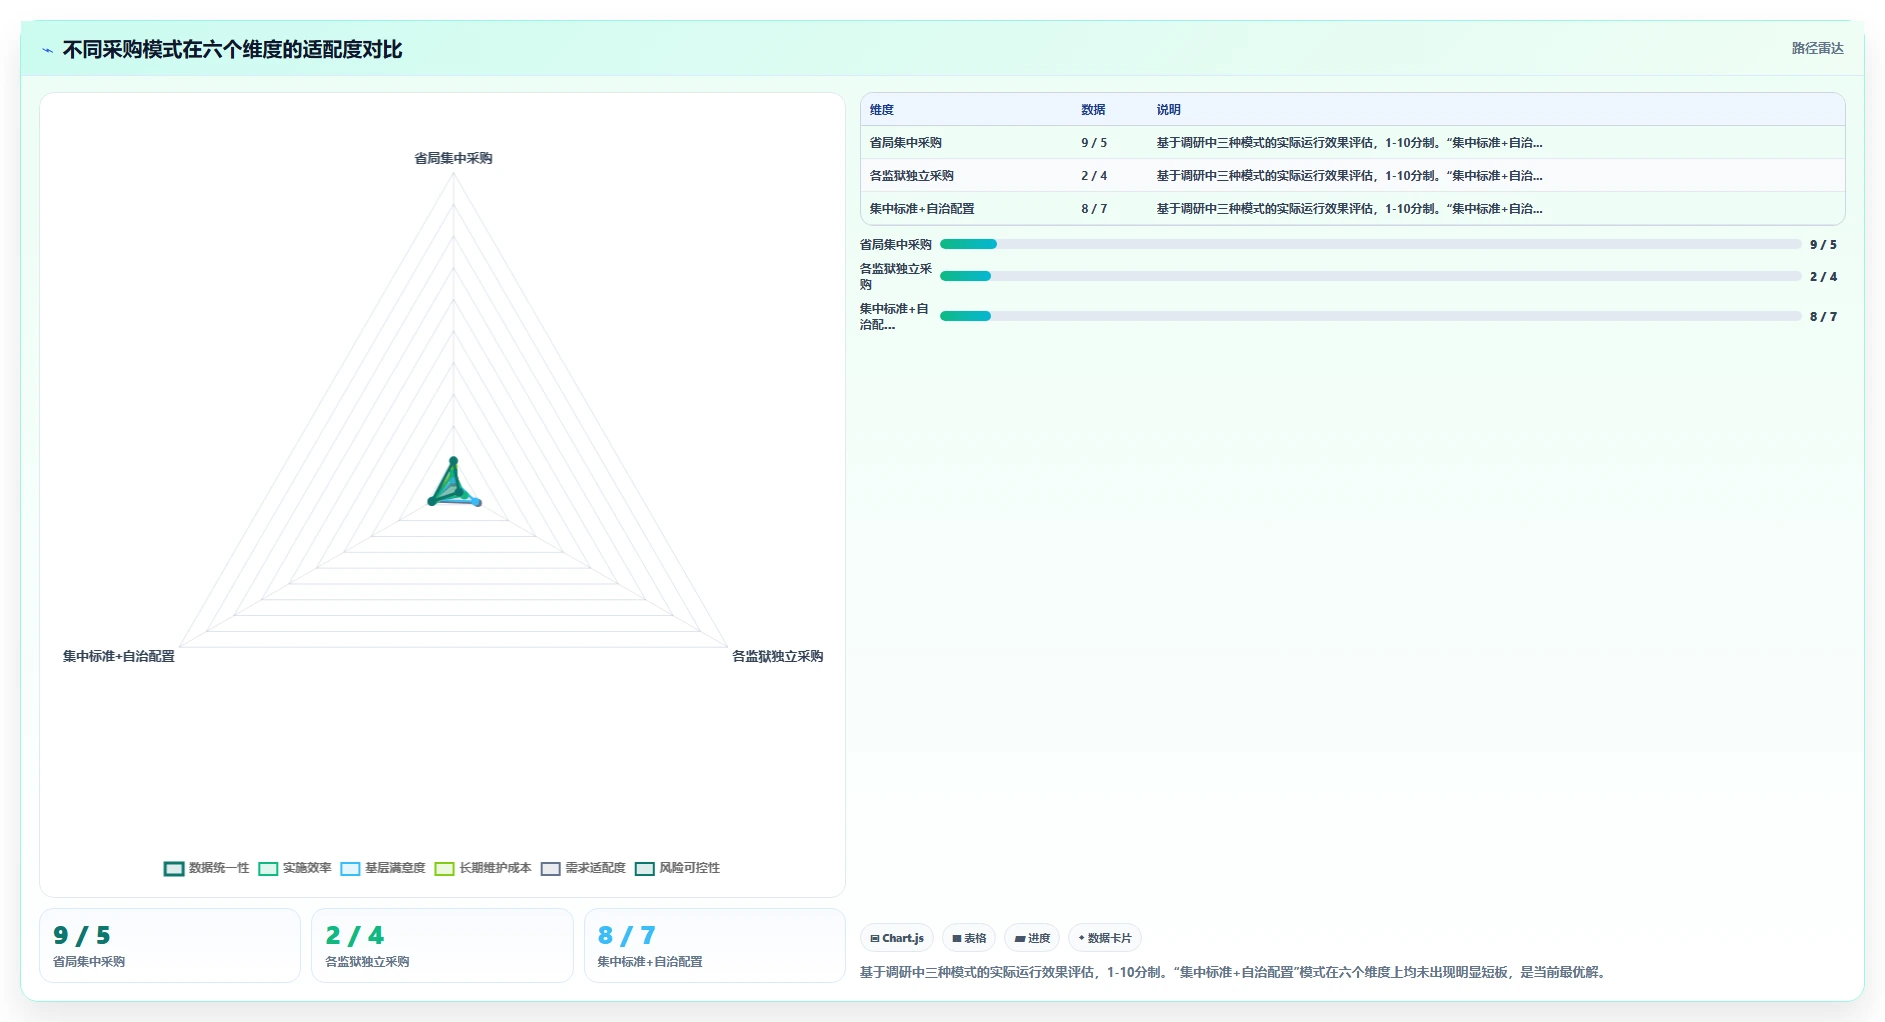Select the 各监狱独立采购 table row
Viewport: 1885px width, 1022px height.
pyautogui.click(x=1352, y=175)
